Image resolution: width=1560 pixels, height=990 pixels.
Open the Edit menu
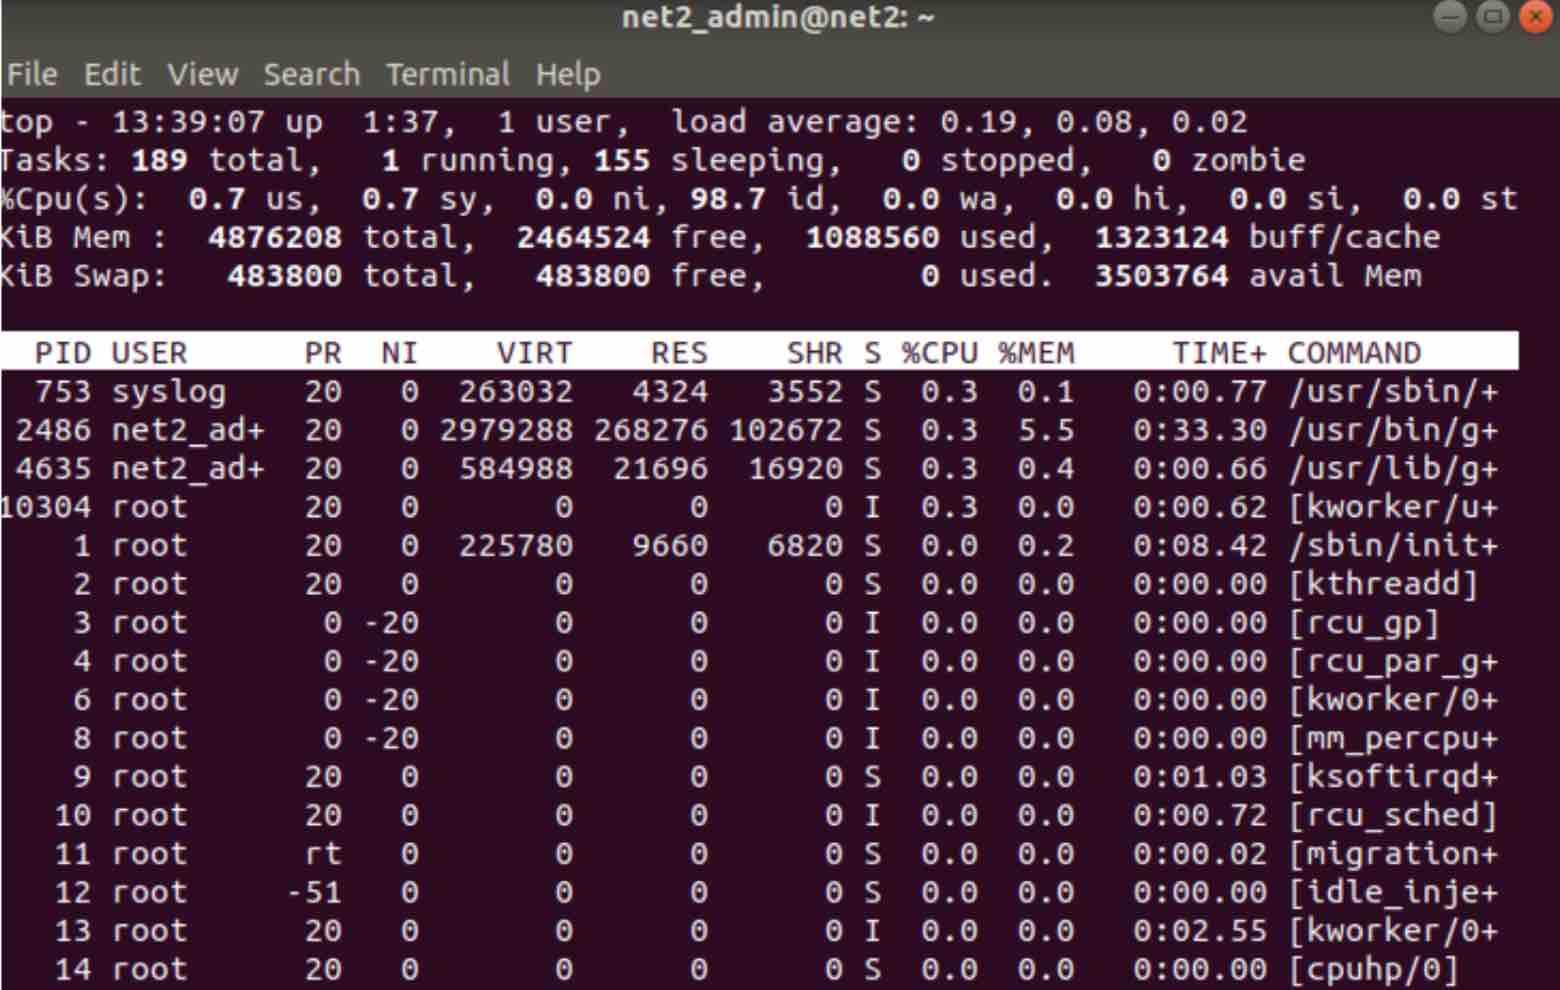pyautogui.click(x=112, y=75)
